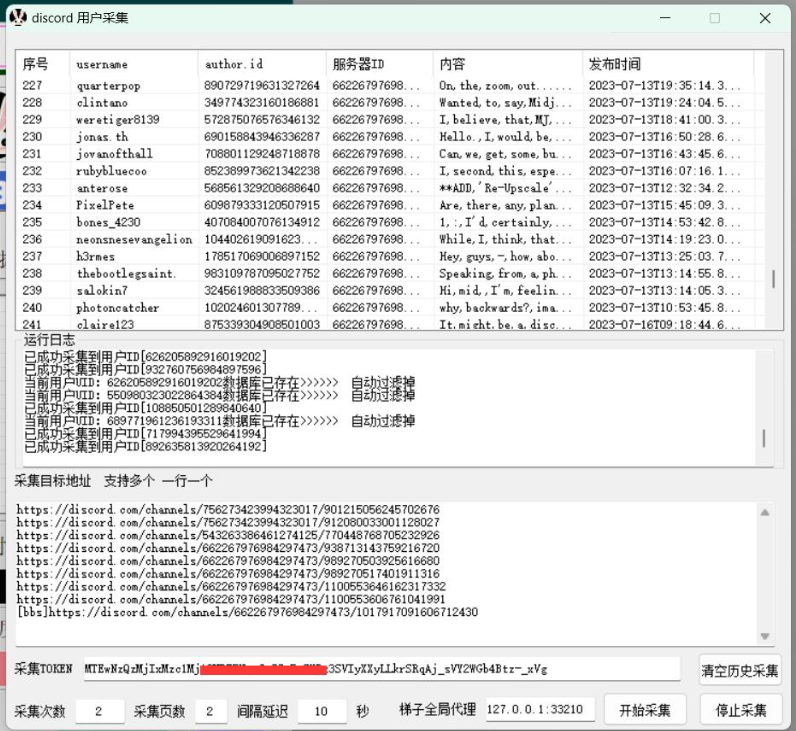Select username neonsnesevangelion

click(x=134, y=239)
